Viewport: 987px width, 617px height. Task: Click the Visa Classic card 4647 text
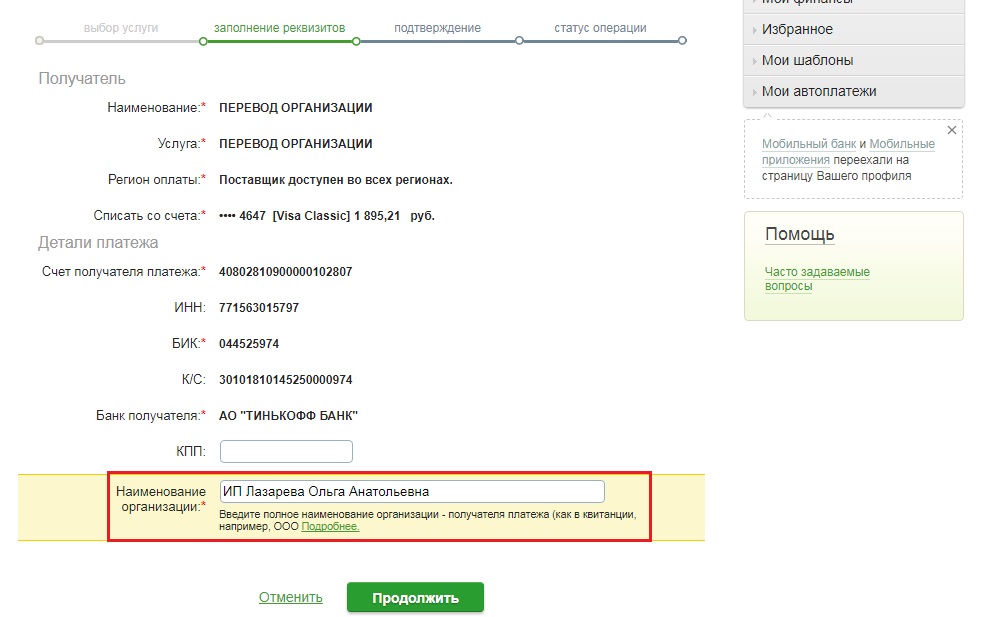(x=327, y=216)
